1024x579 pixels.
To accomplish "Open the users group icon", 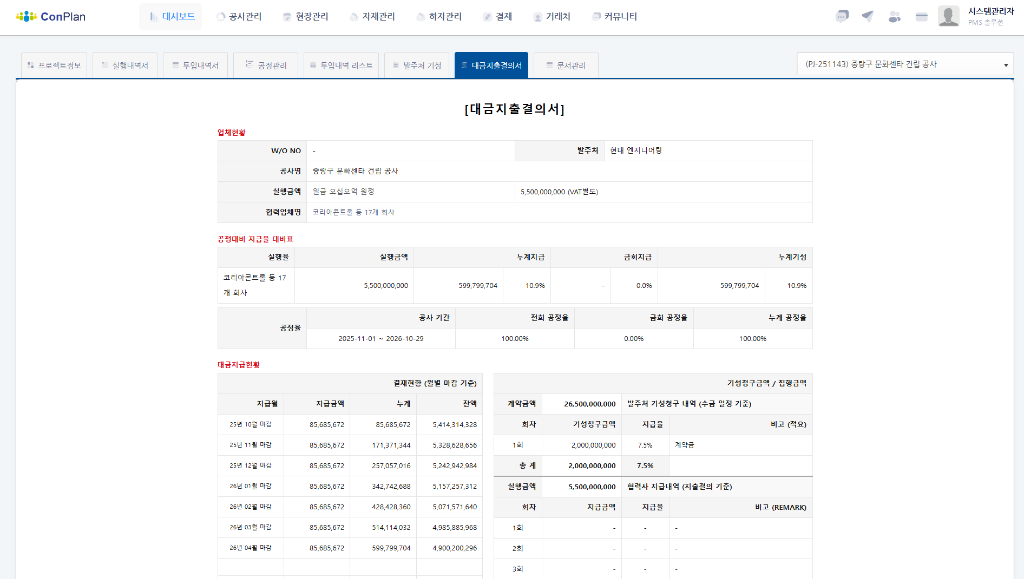I will click(894, 17).
